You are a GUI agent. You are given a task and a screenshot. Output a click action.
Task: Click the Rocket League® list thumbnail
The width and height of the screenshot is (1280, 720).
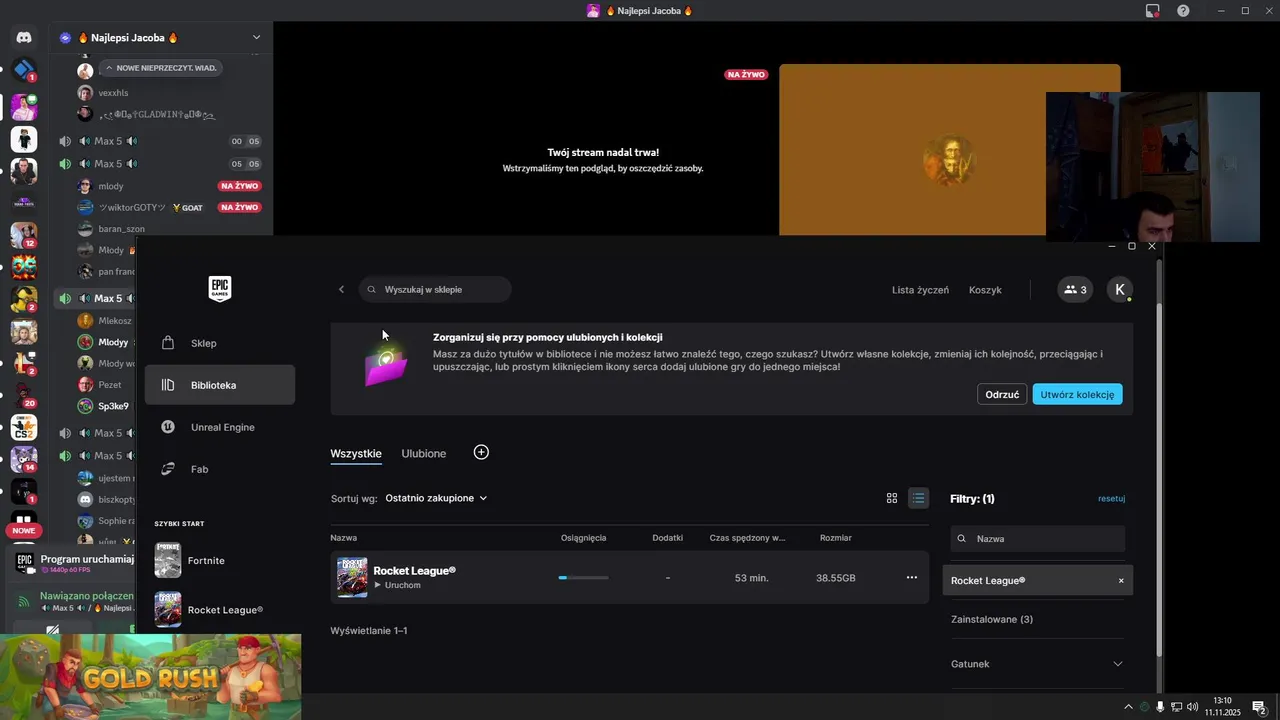click(352, 577)
